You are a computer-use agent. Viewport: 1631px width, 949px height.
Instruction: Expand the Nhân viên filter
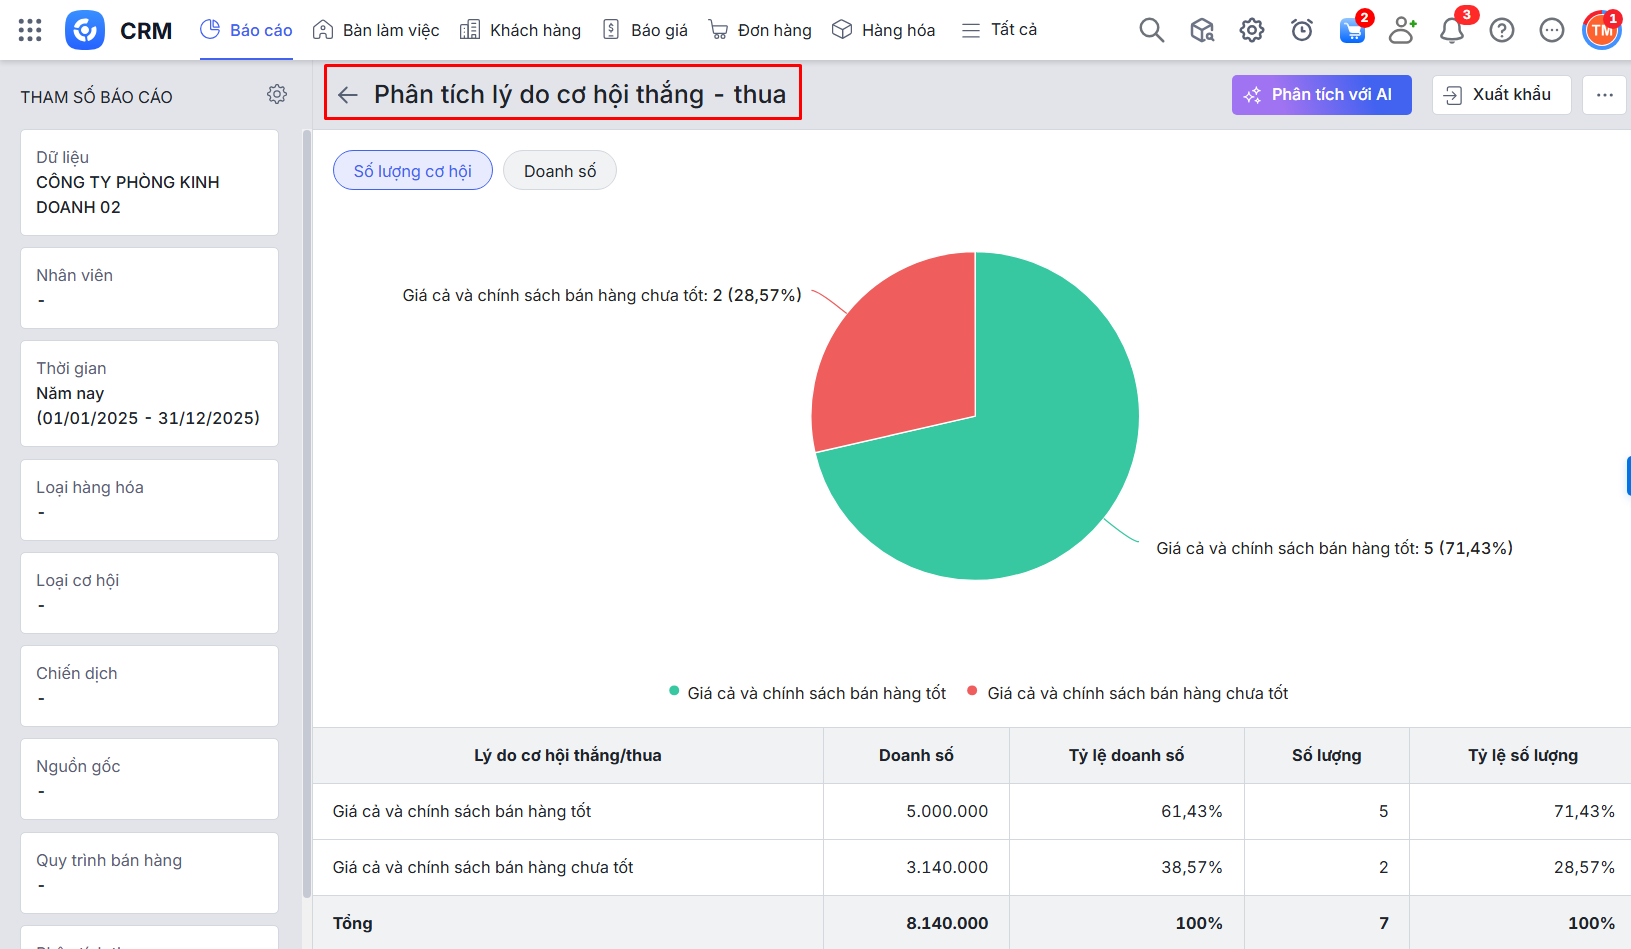(149, 288)
